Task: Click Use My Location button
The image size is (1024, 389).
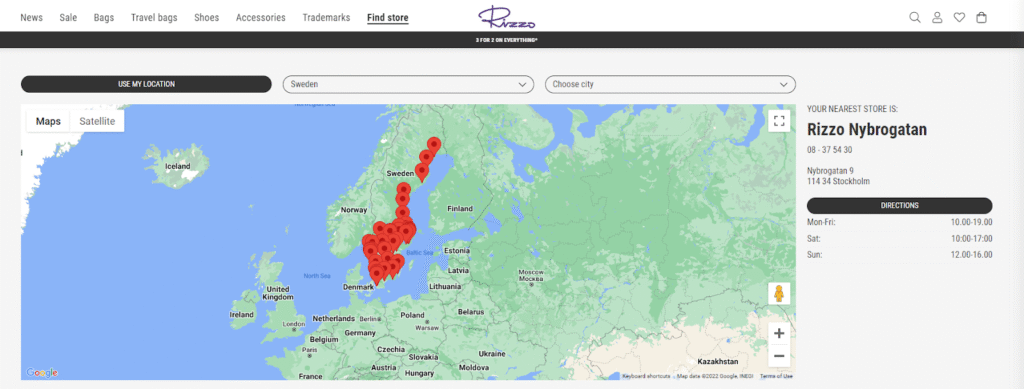Action: coord(146,84)
